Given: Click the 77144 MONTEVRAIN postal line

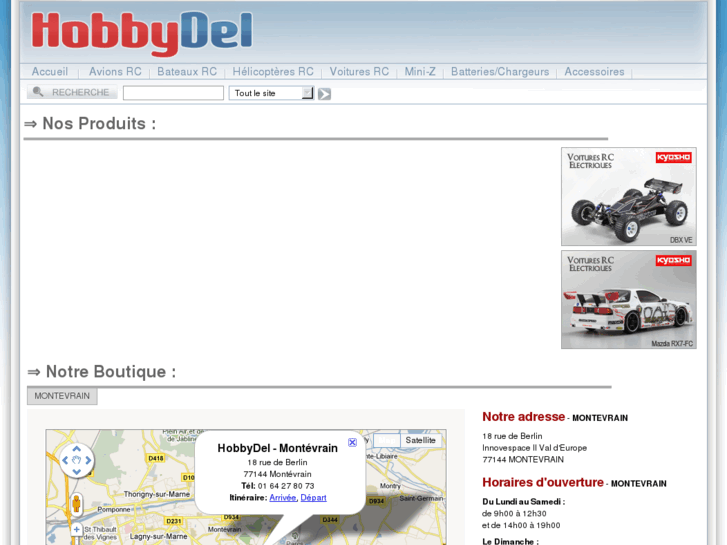Looking at the screenshot, I should click(523, 460).
